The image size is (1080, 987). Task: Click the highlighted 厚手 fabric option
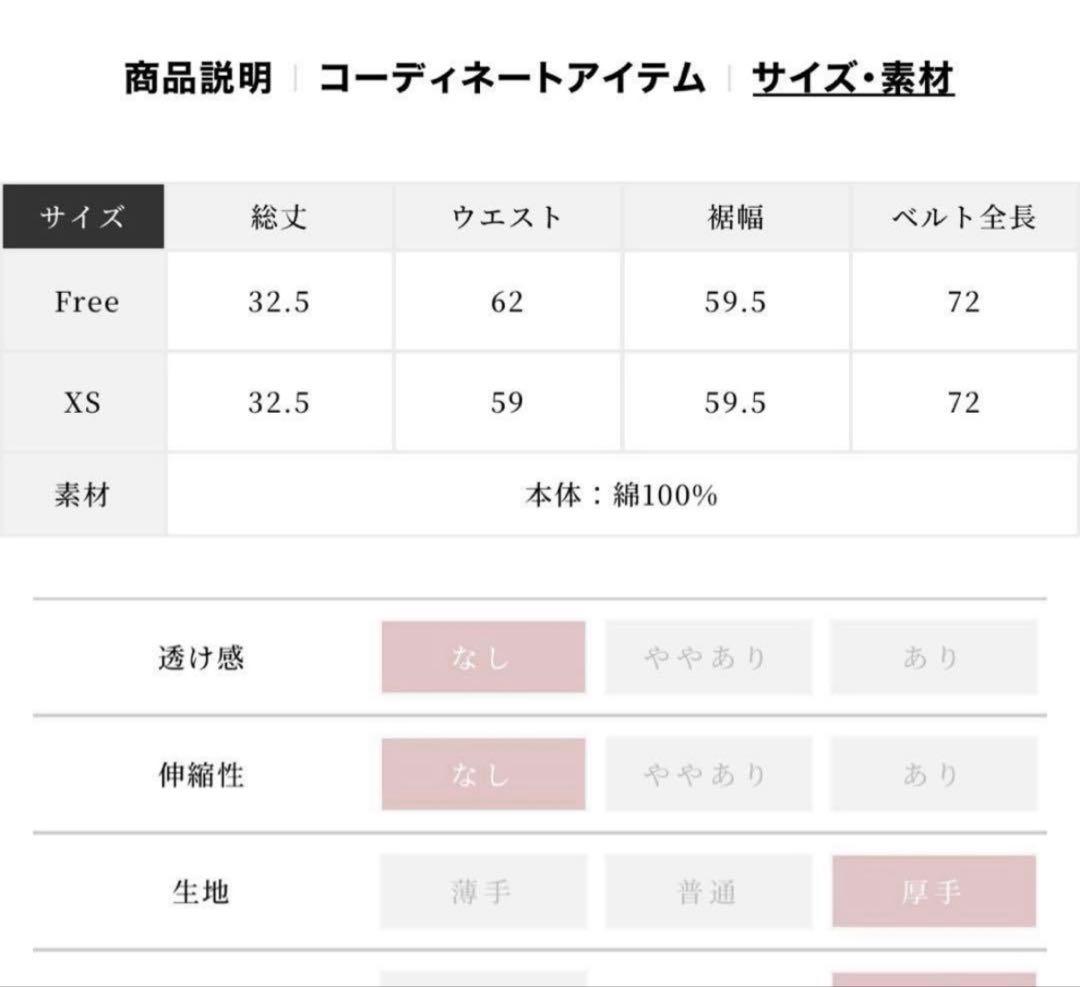(x=933, y=891)
